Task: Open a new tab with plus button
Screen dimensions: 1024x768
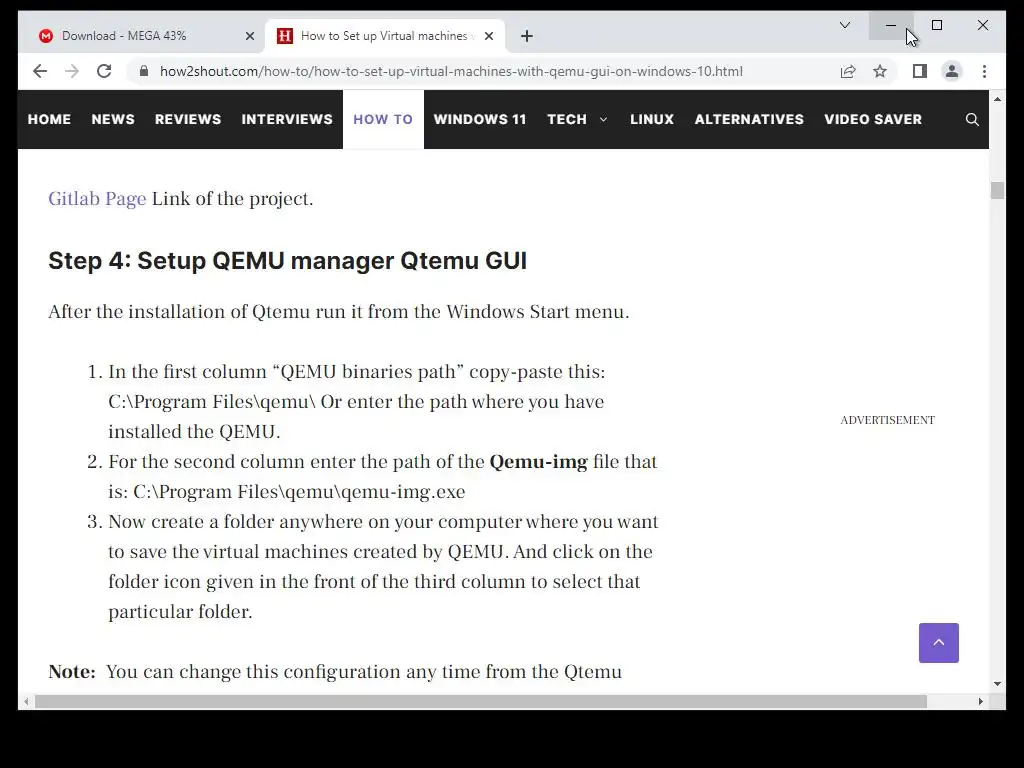Action: coord(527,36)
